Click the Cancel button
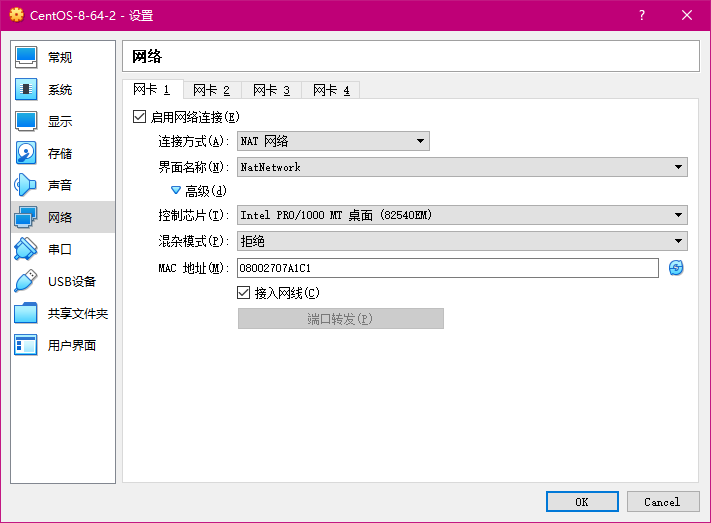Image resolution: width=711 pixels, height=523 pixels. point(662,502)
